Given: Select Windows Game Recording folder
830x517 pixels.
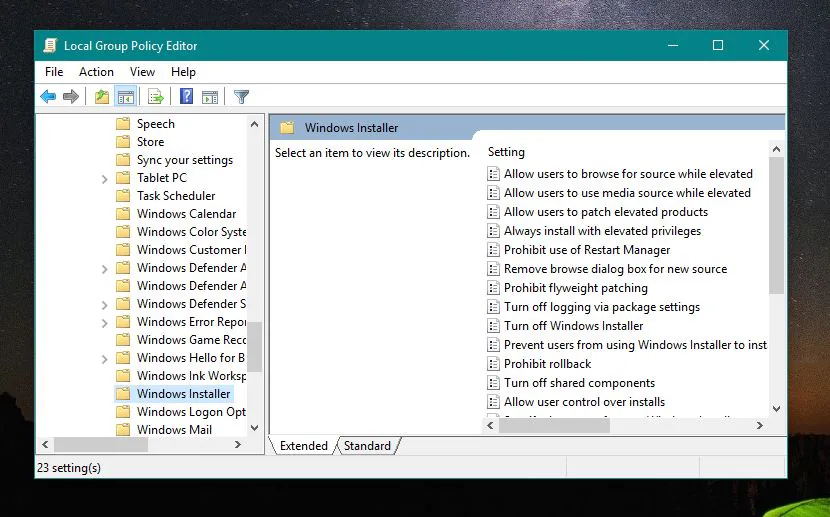Looking at the screenshot, I should coord(191,340).
